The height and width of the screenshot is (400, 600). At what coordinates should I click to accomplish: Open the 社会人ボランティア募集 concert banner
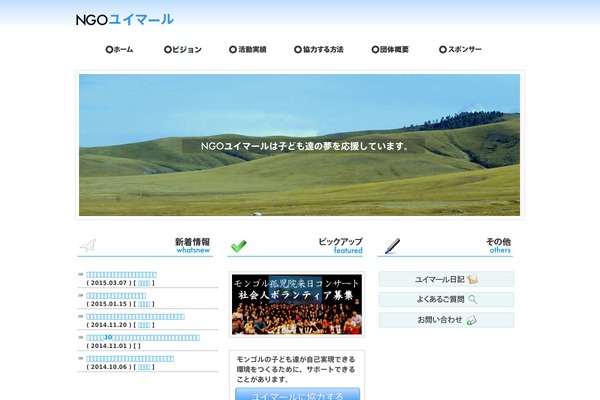(x=297, y=305)
